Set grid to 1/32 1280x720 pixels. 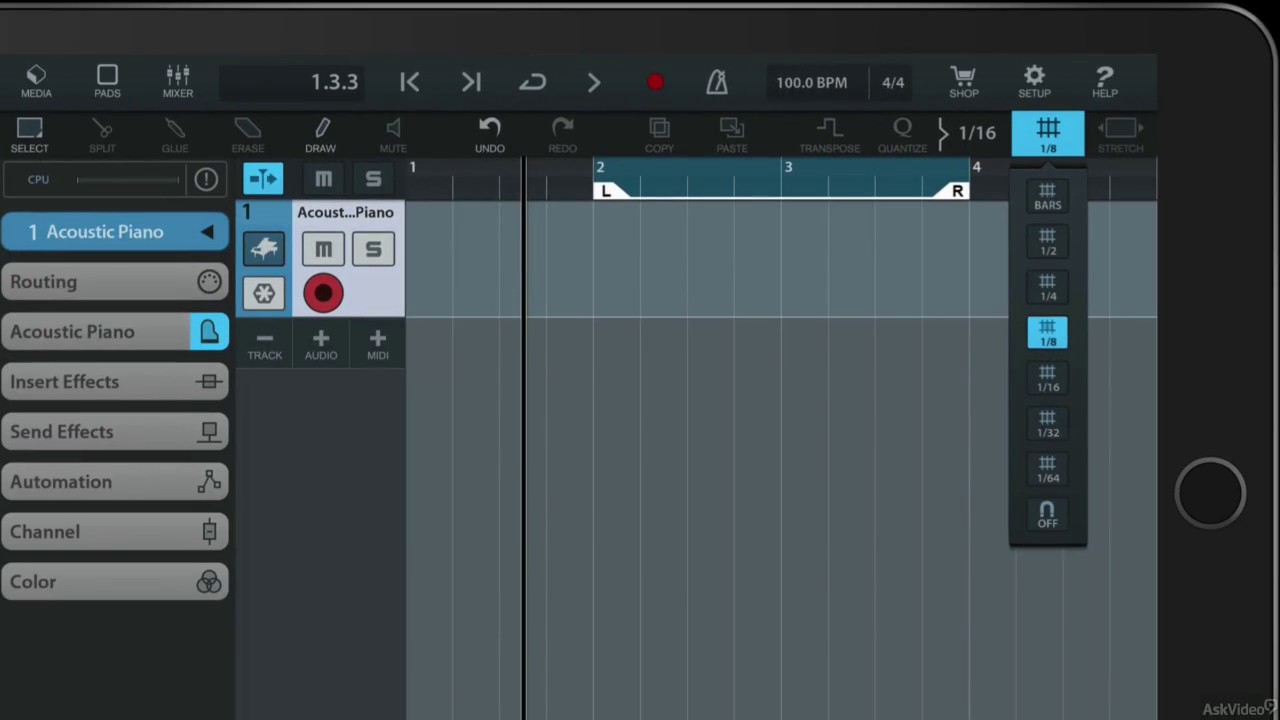(x=1048, y=424)
